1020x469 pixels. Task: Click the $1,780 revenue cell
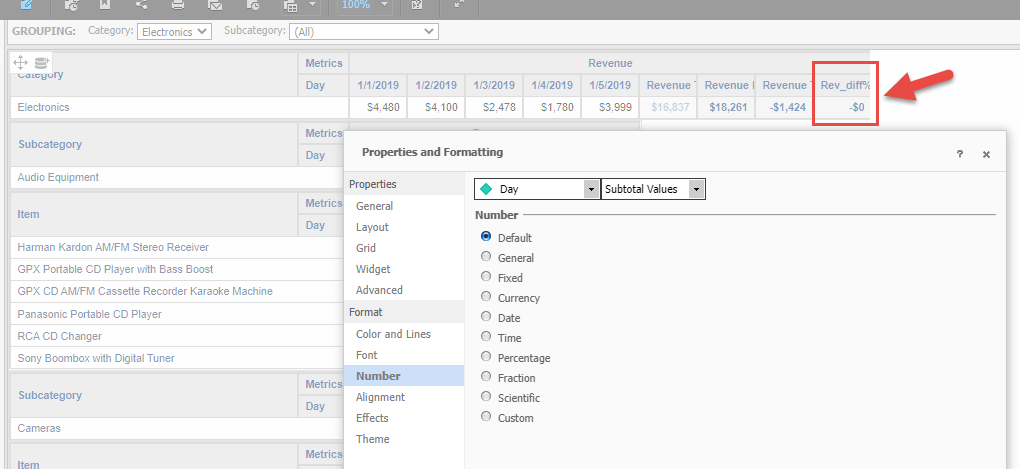click(x=552, y=107)
